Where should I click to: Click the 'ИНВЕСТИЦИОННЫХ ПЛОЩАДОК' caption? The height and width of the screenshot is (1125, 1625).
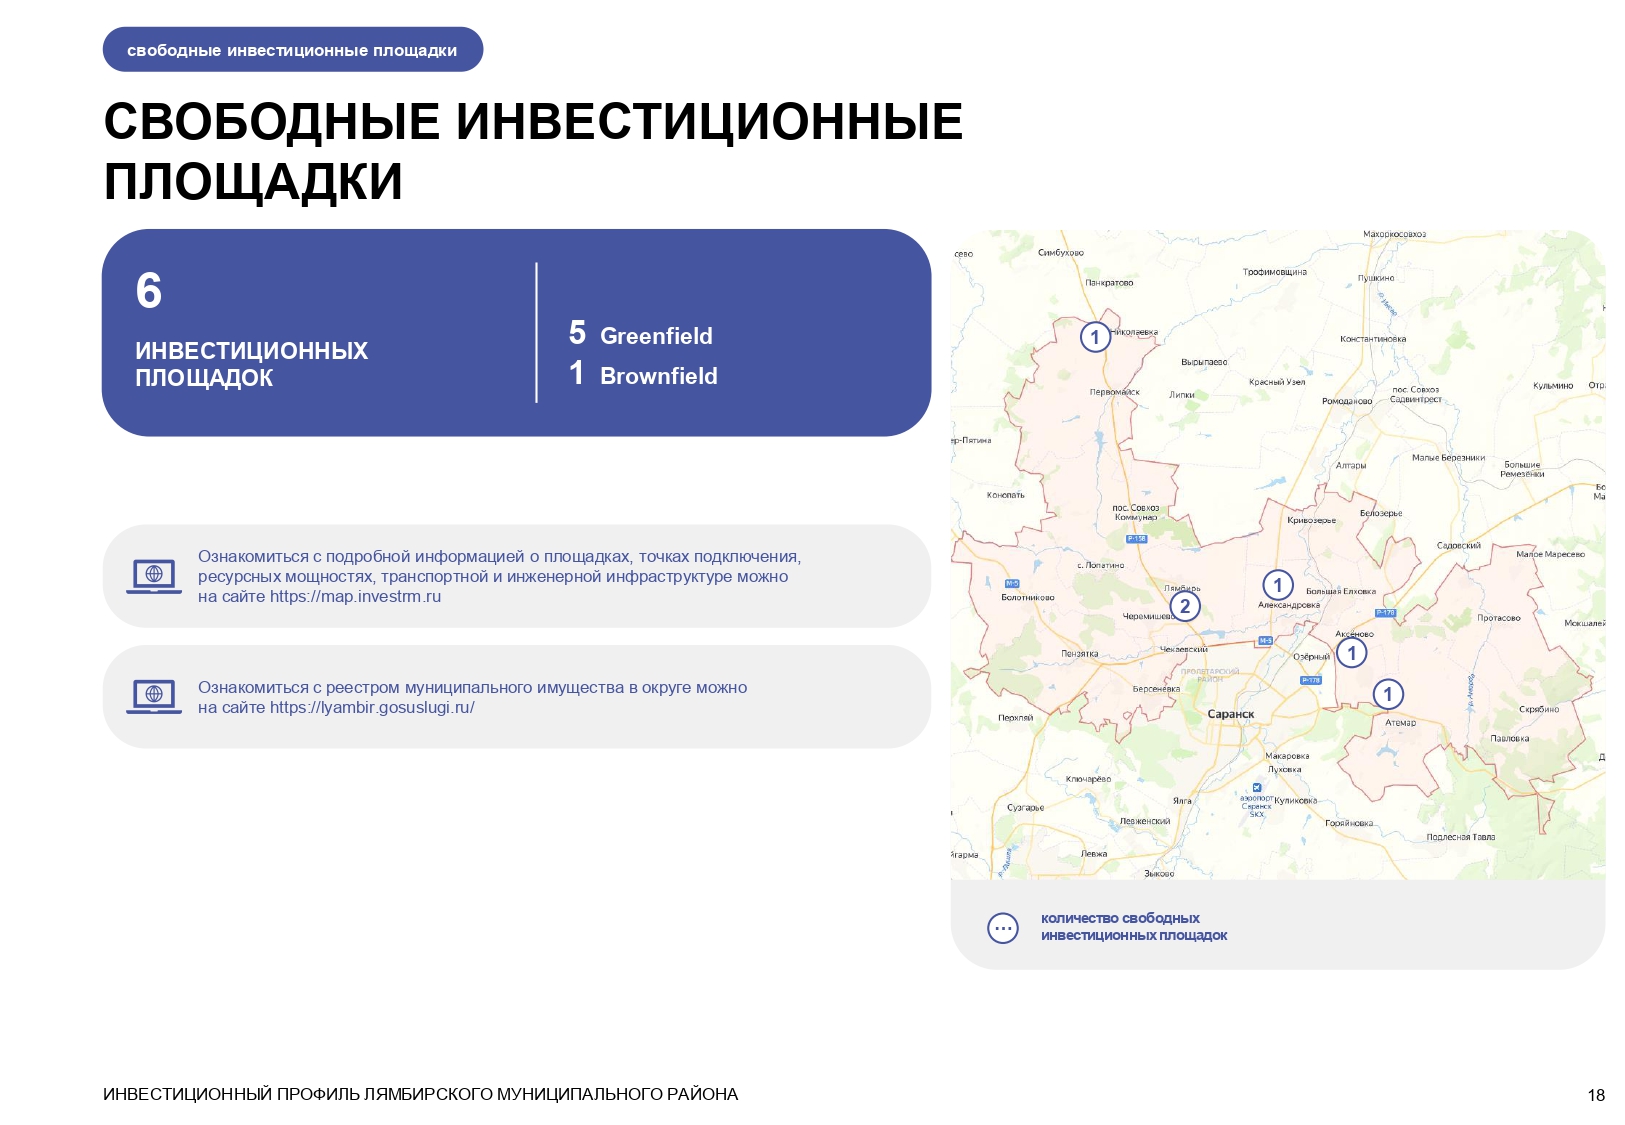pyautogui.click(x=252, y=364)
